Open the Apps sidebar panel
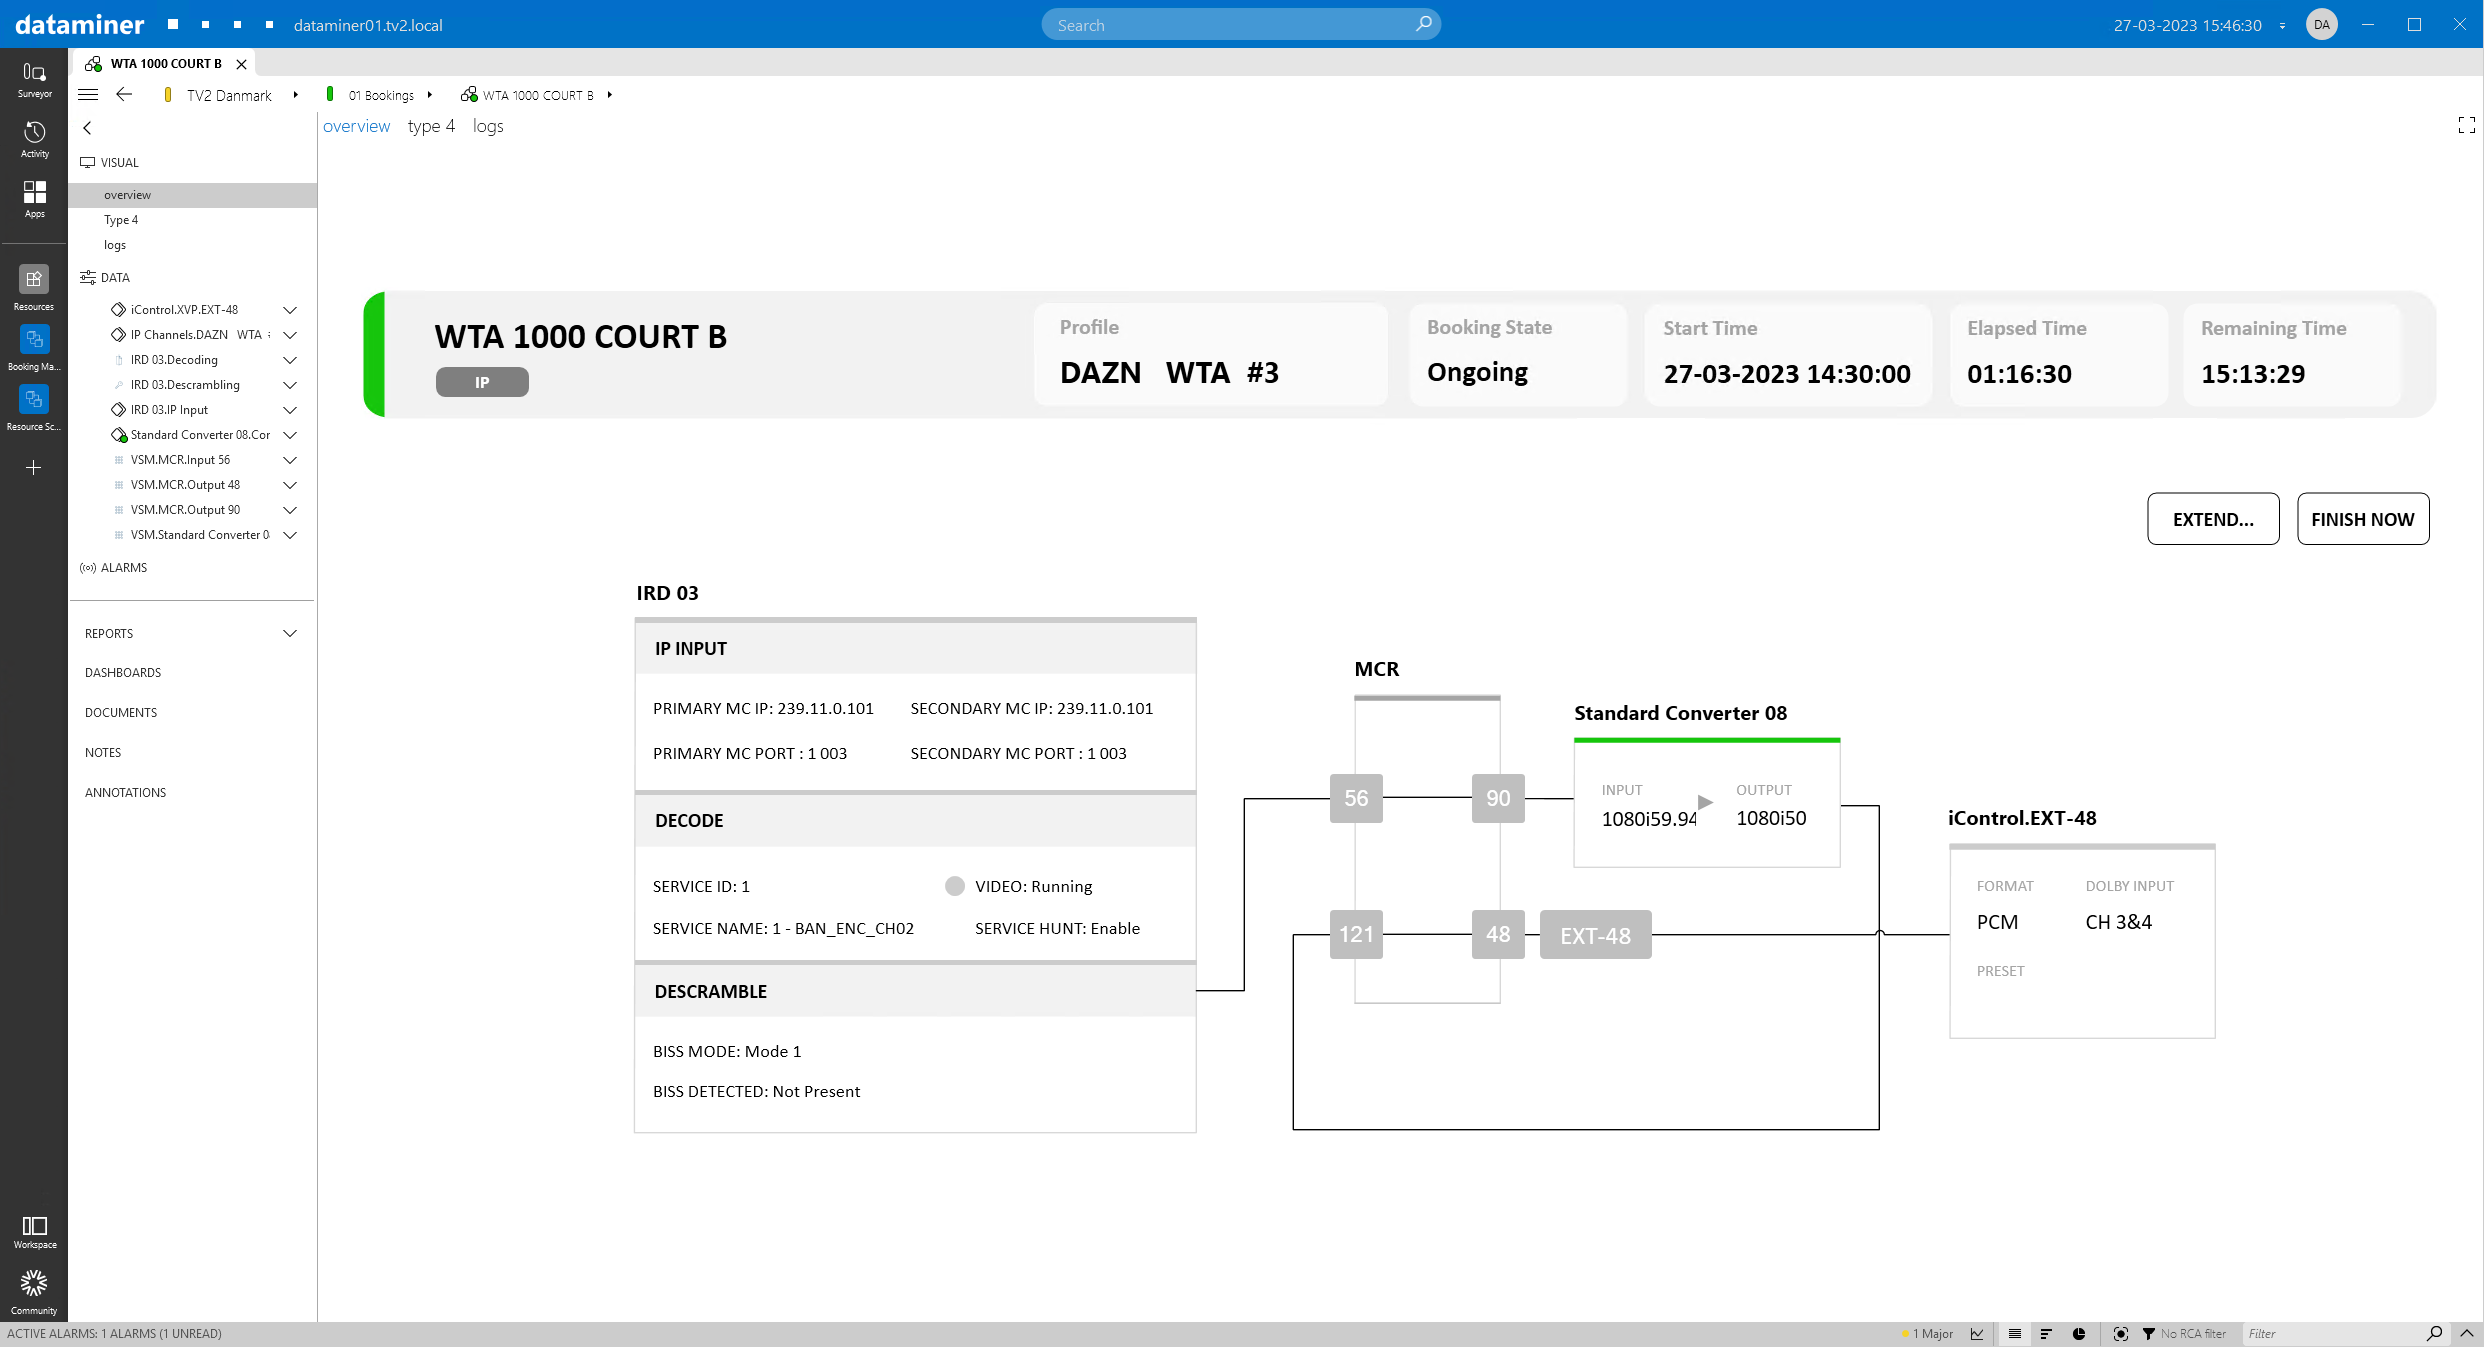 (34, 199)
